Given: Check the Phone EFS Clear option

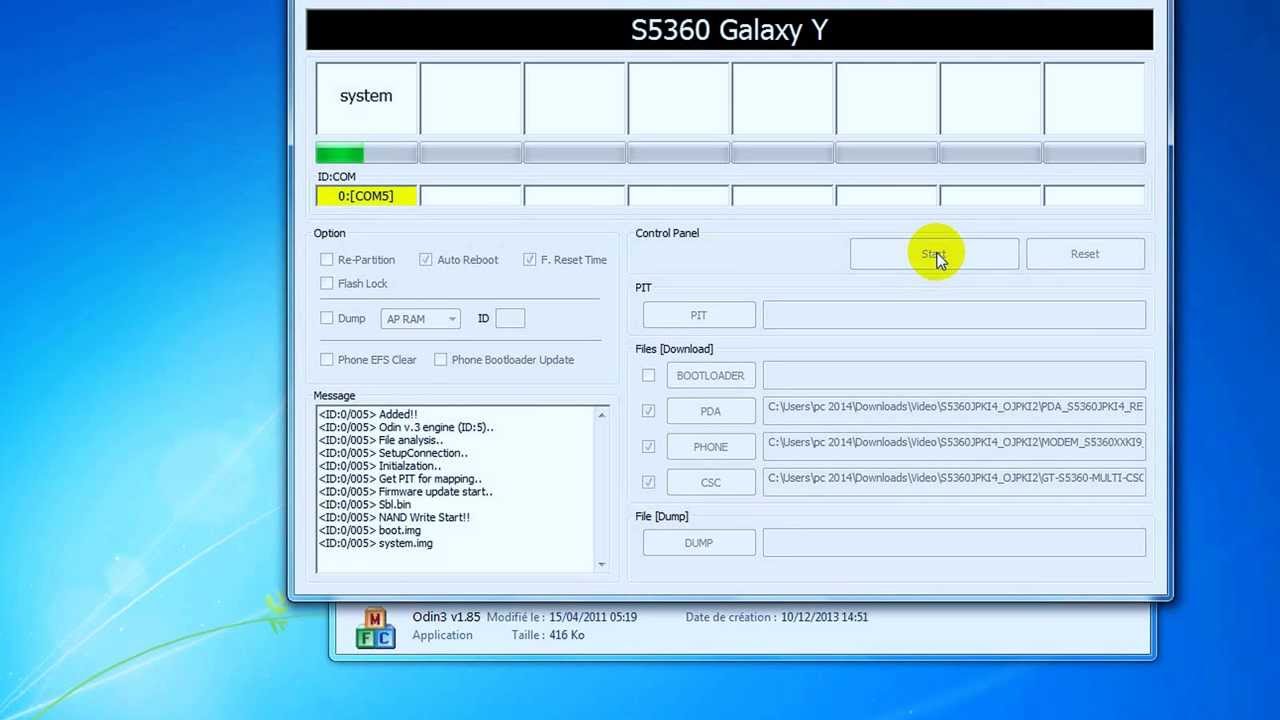Looking at the screenshot, I should (327, 360).
